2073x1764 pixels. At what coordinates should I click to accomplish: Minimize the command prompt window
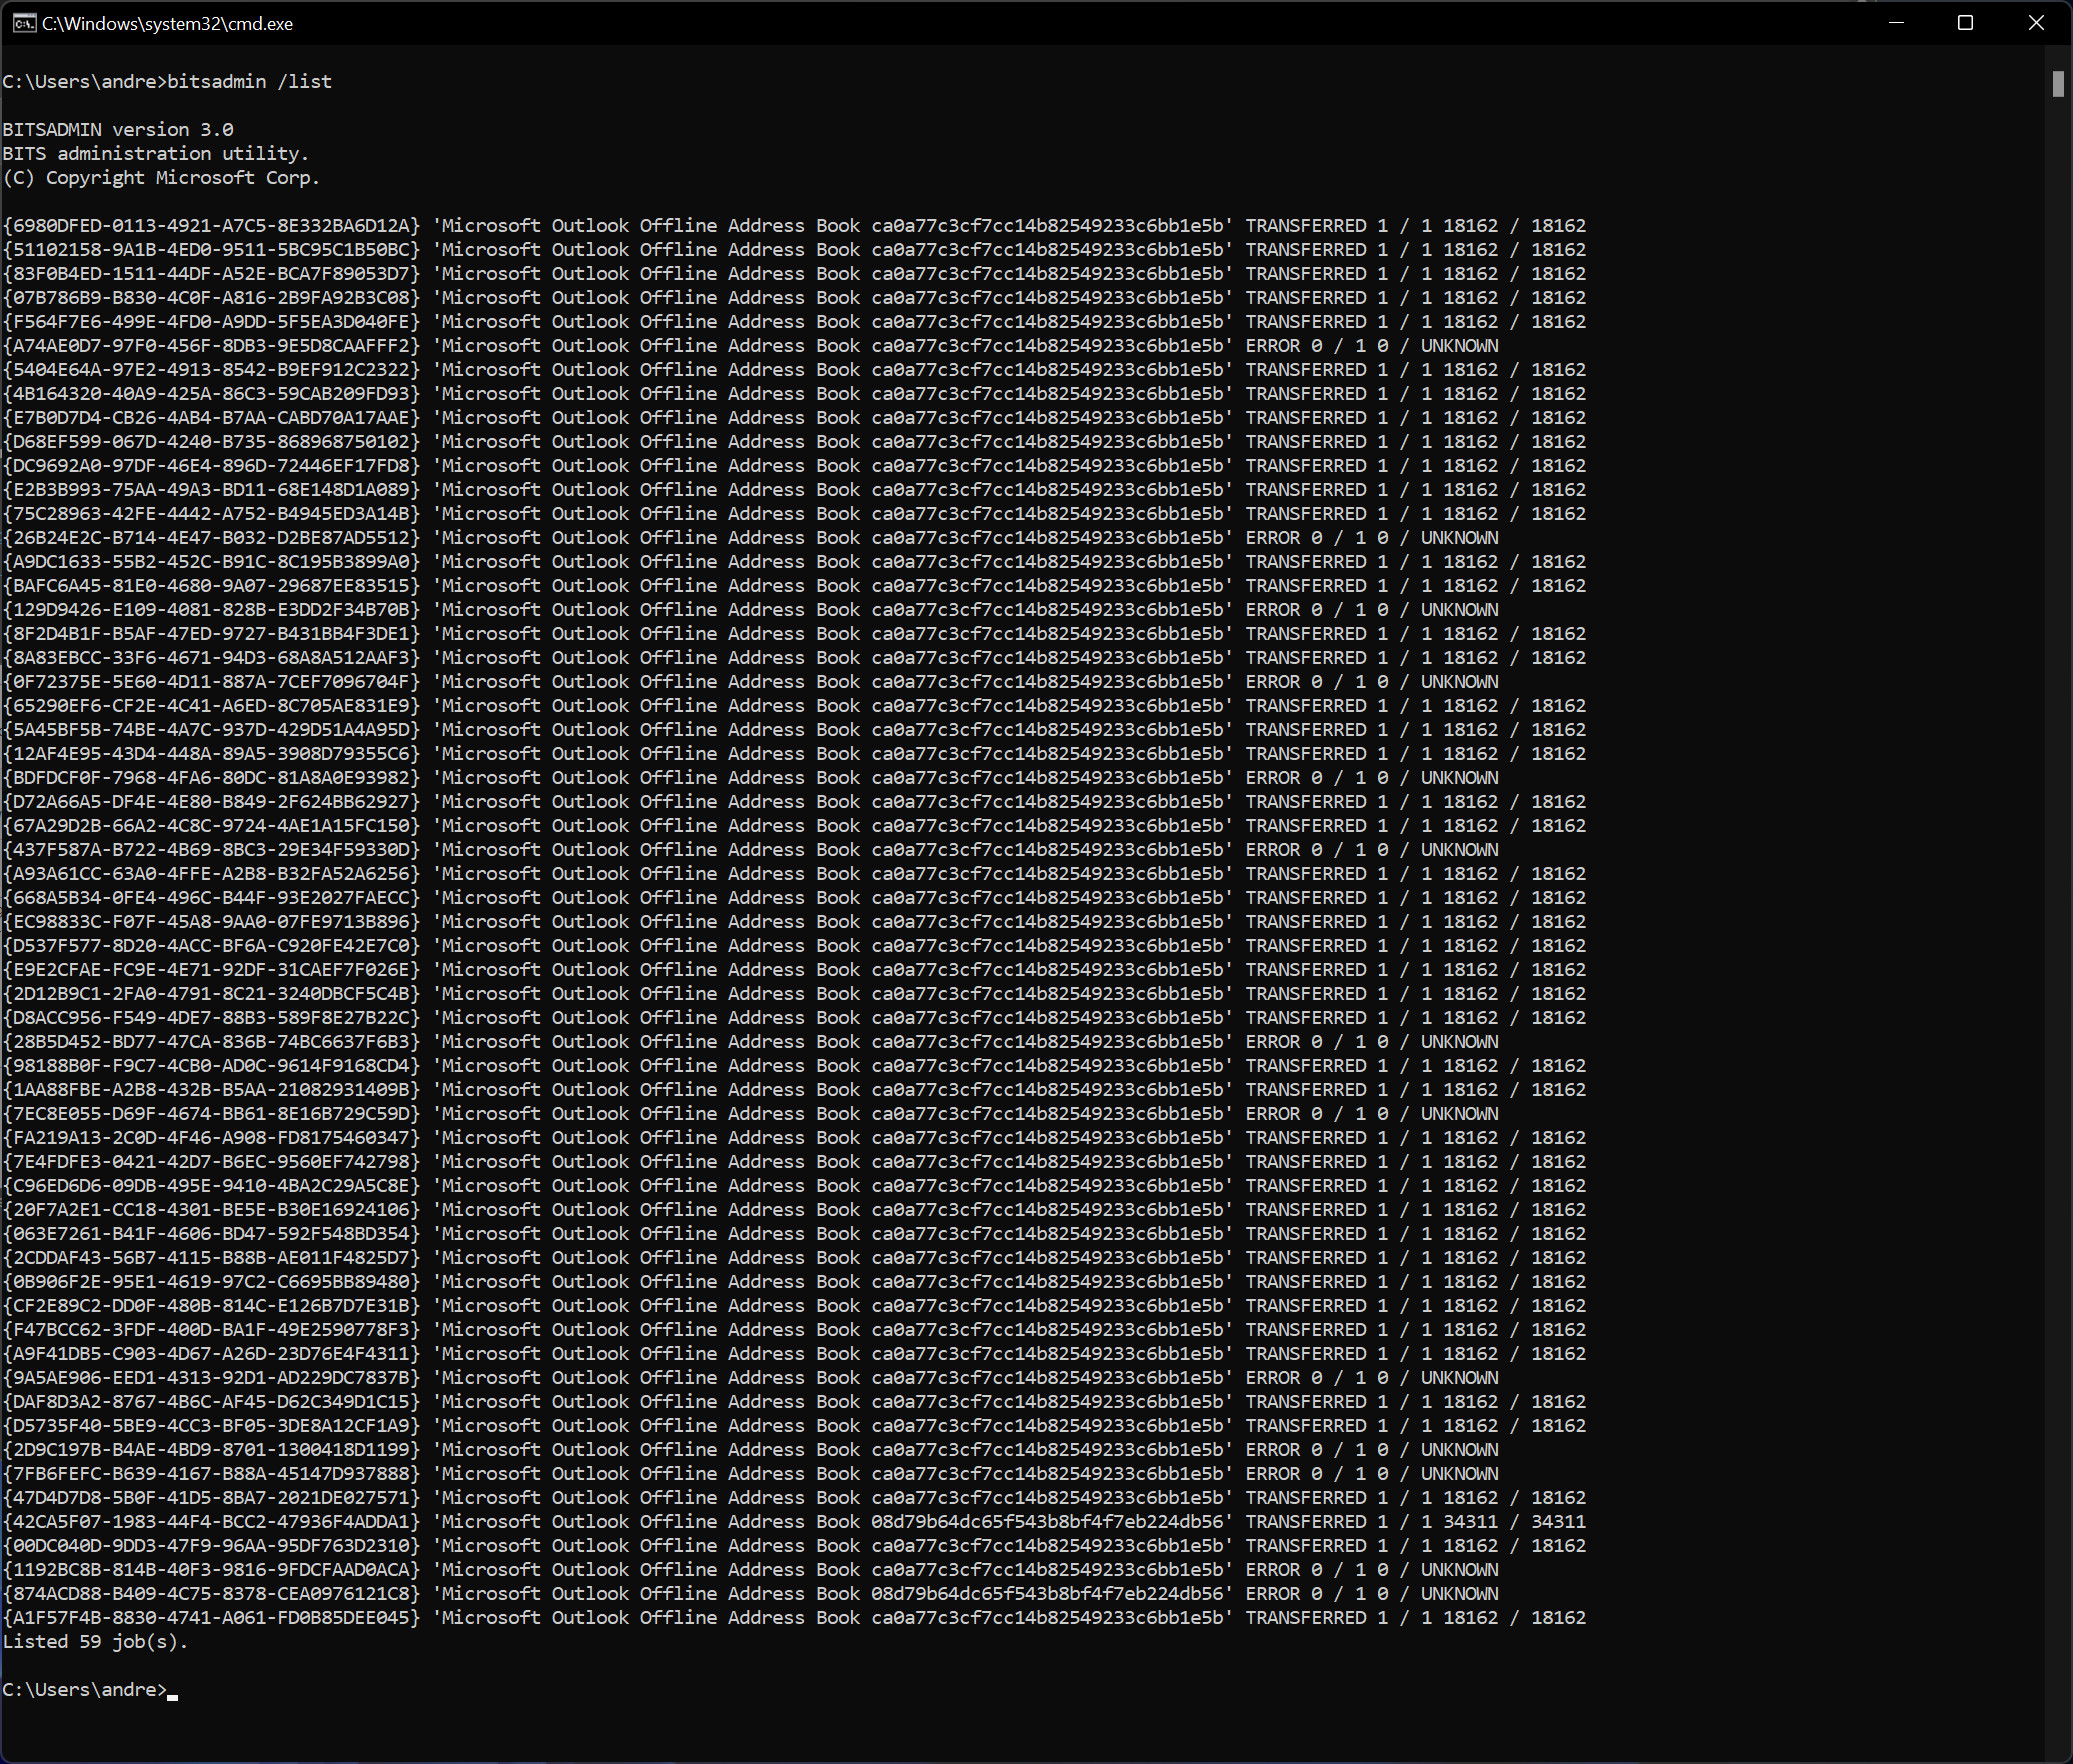[x=1895, y=23]
